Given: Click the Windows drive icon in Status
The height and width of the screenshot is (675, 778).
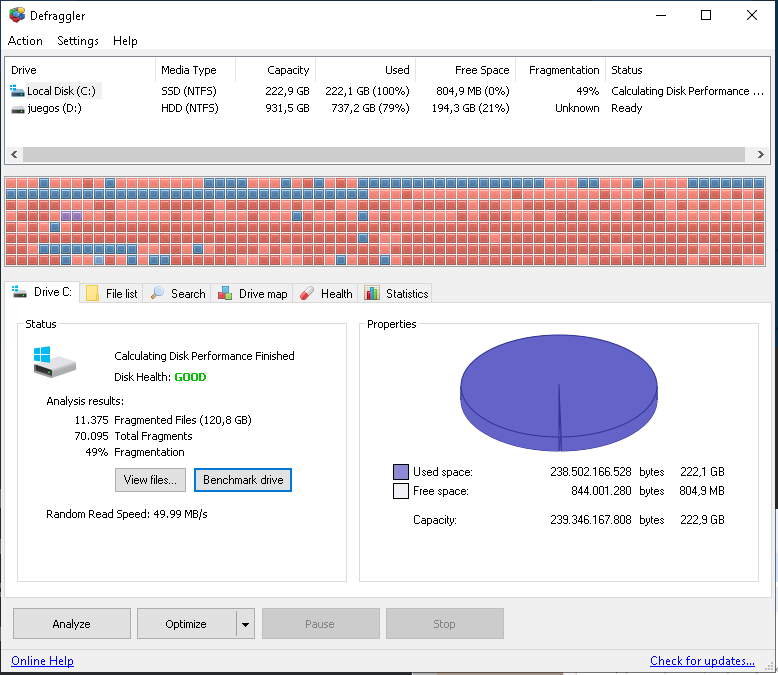Looking at the screenshot, I should tap(55, 362).
